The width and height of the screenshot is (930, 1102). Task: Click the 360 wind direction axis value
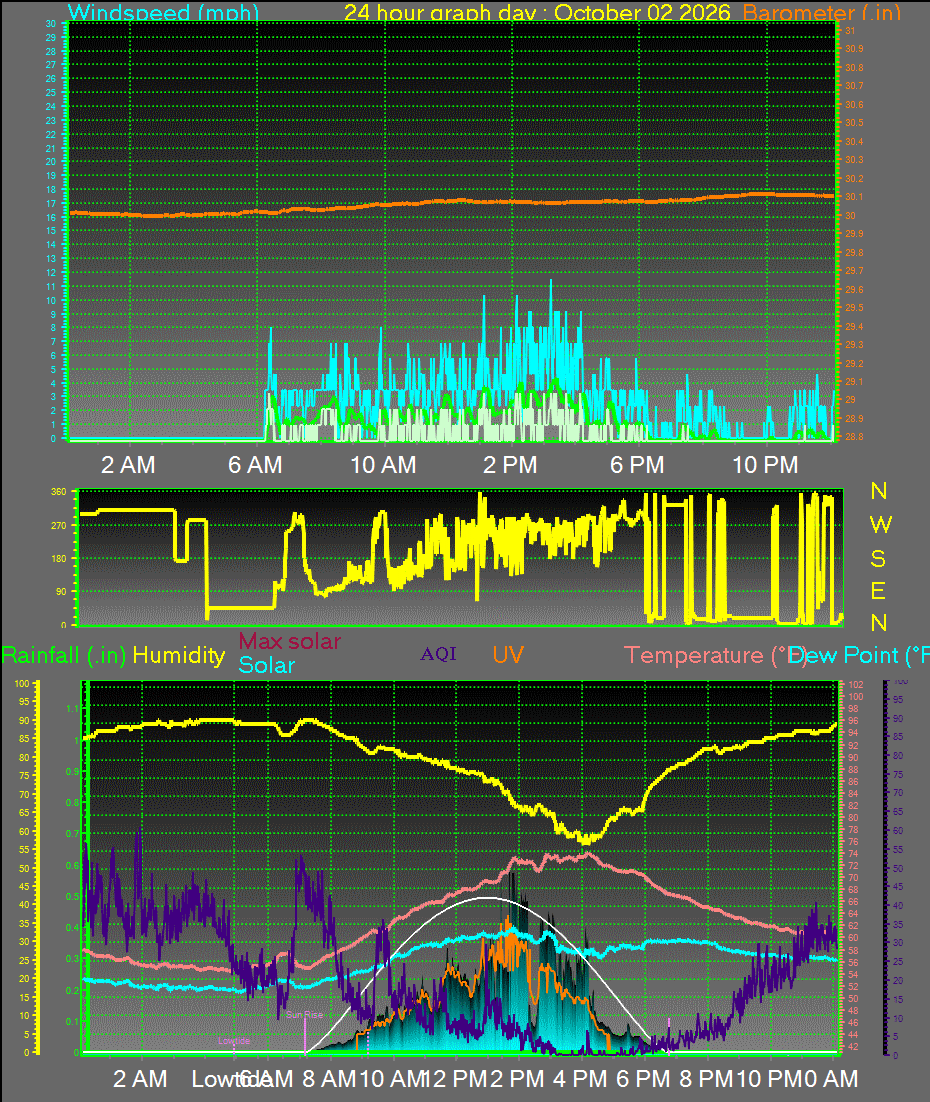(x=59, y=492)
